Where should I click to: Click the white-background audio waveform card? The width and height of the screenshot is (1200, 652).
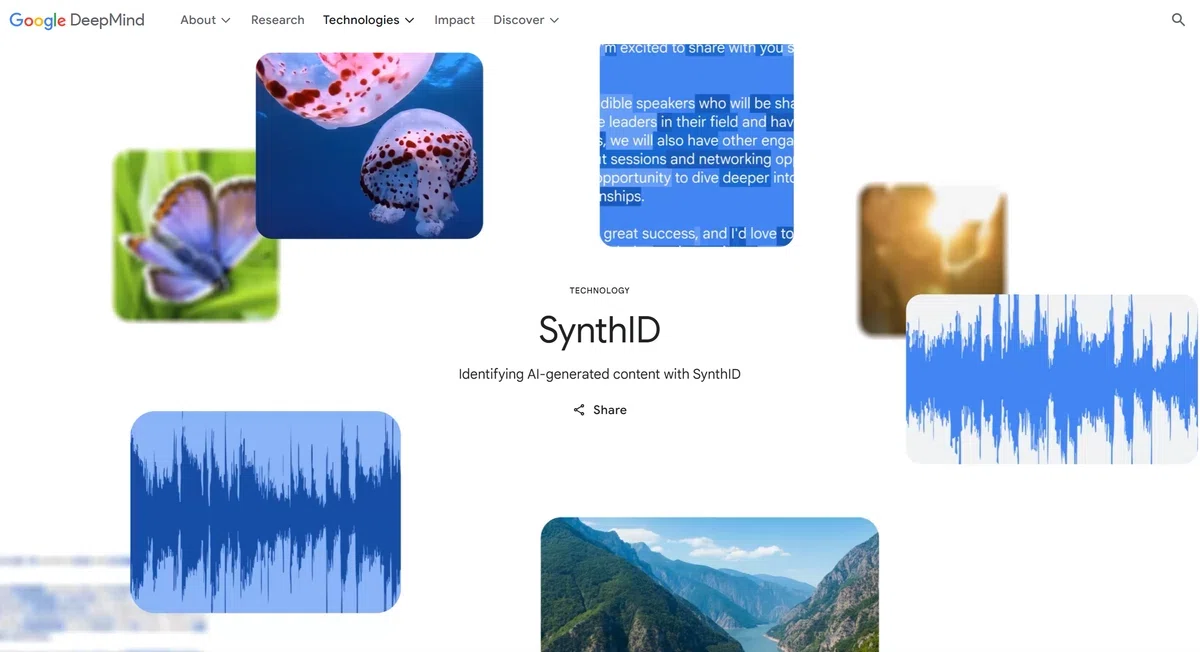(1051, 379)
